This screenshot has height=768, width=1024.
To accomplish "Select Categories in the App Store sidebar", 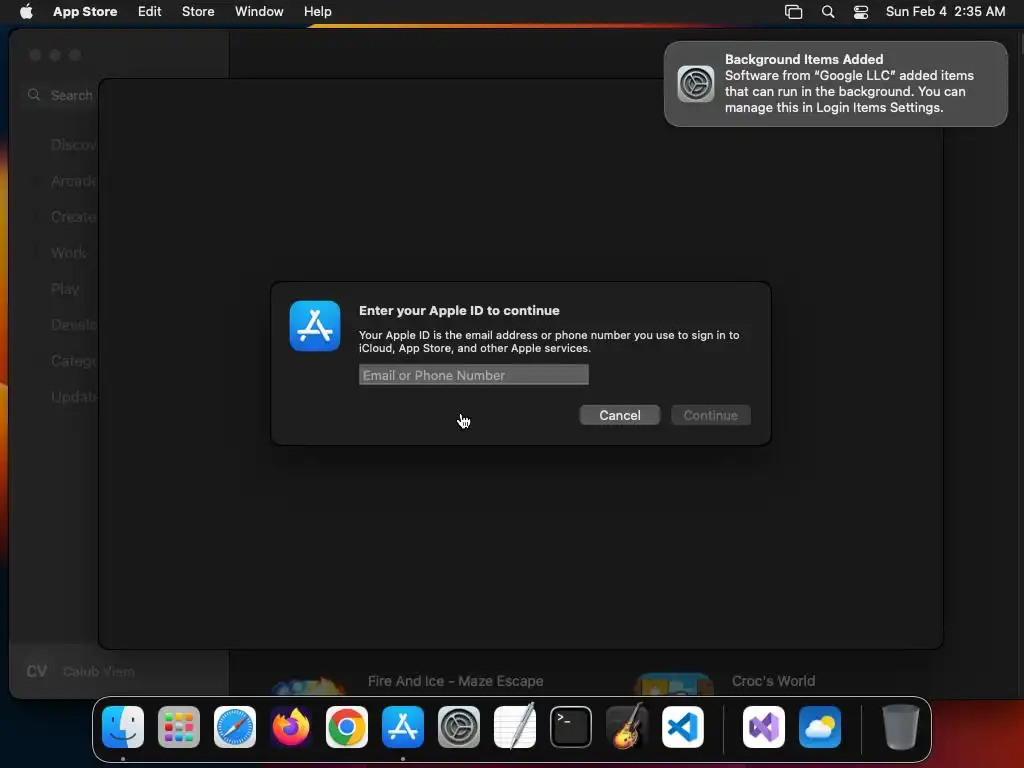I will click(73, 360).
